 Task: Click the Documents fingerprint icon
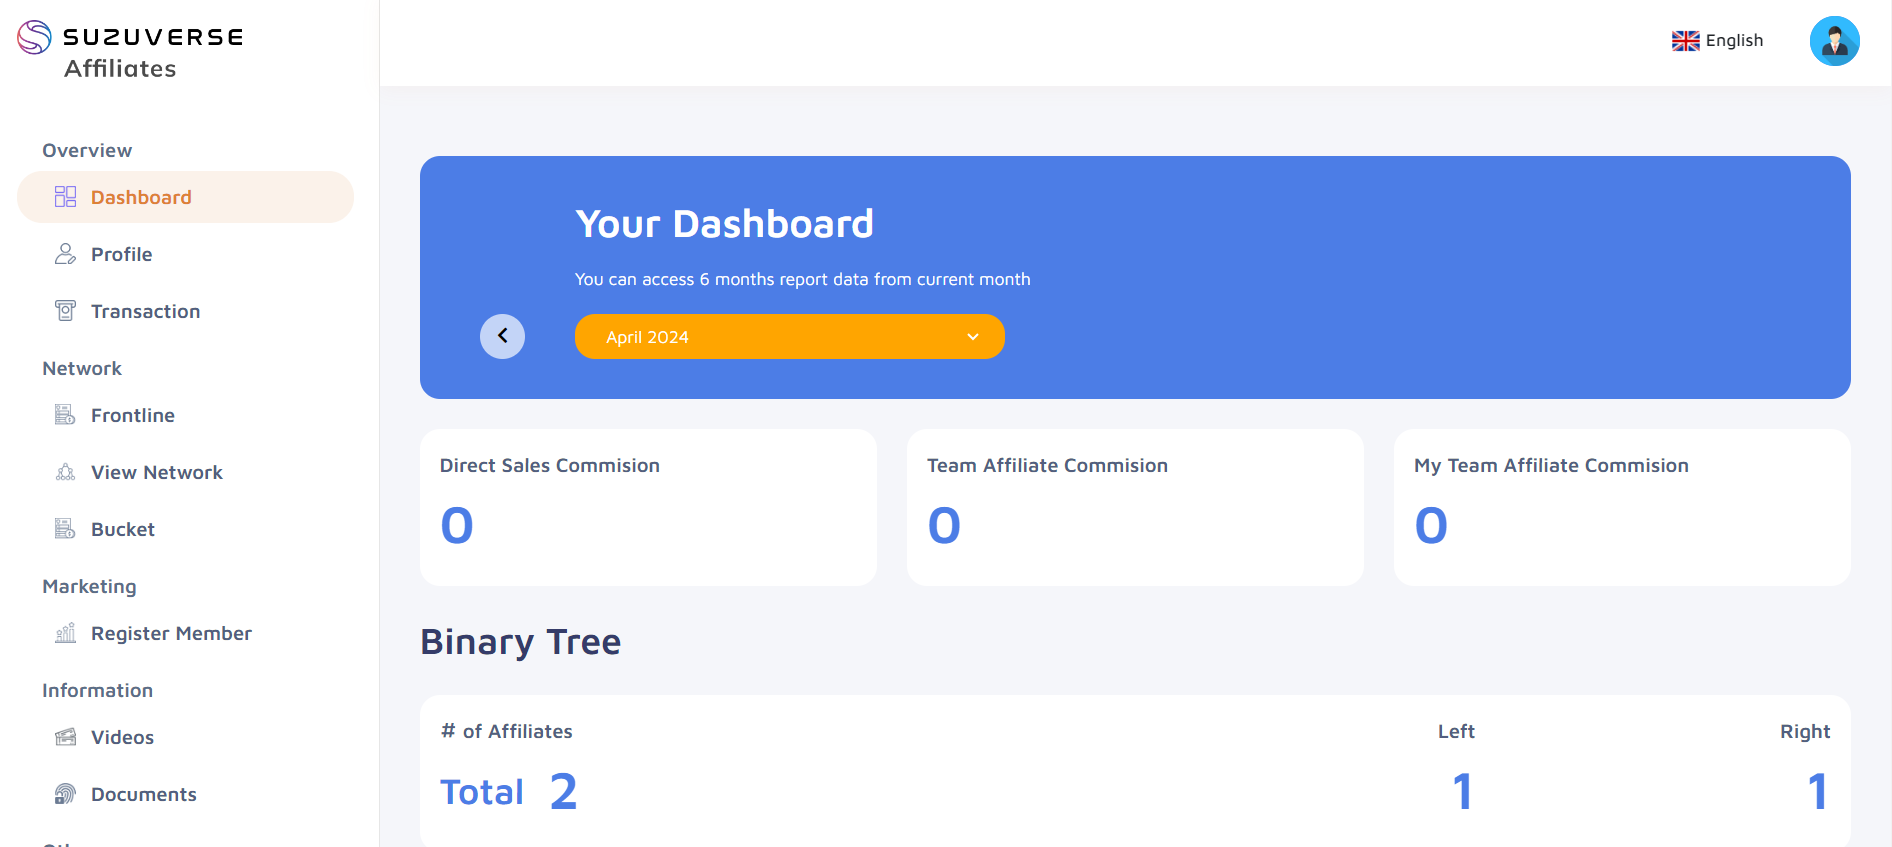click(65, 794)
